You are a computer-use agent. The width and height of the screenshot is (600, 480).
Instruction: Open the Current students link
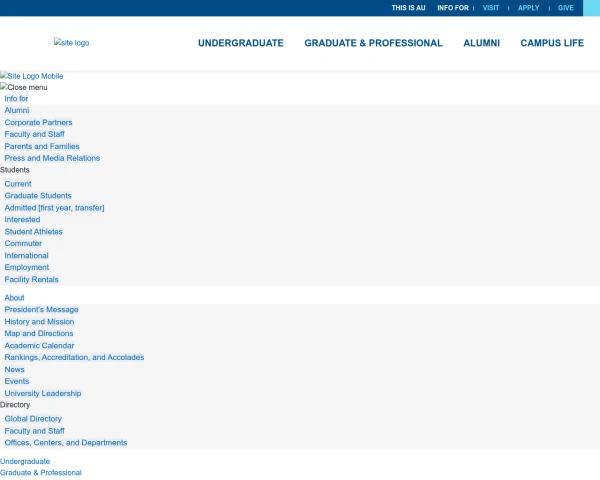[18, 184]
